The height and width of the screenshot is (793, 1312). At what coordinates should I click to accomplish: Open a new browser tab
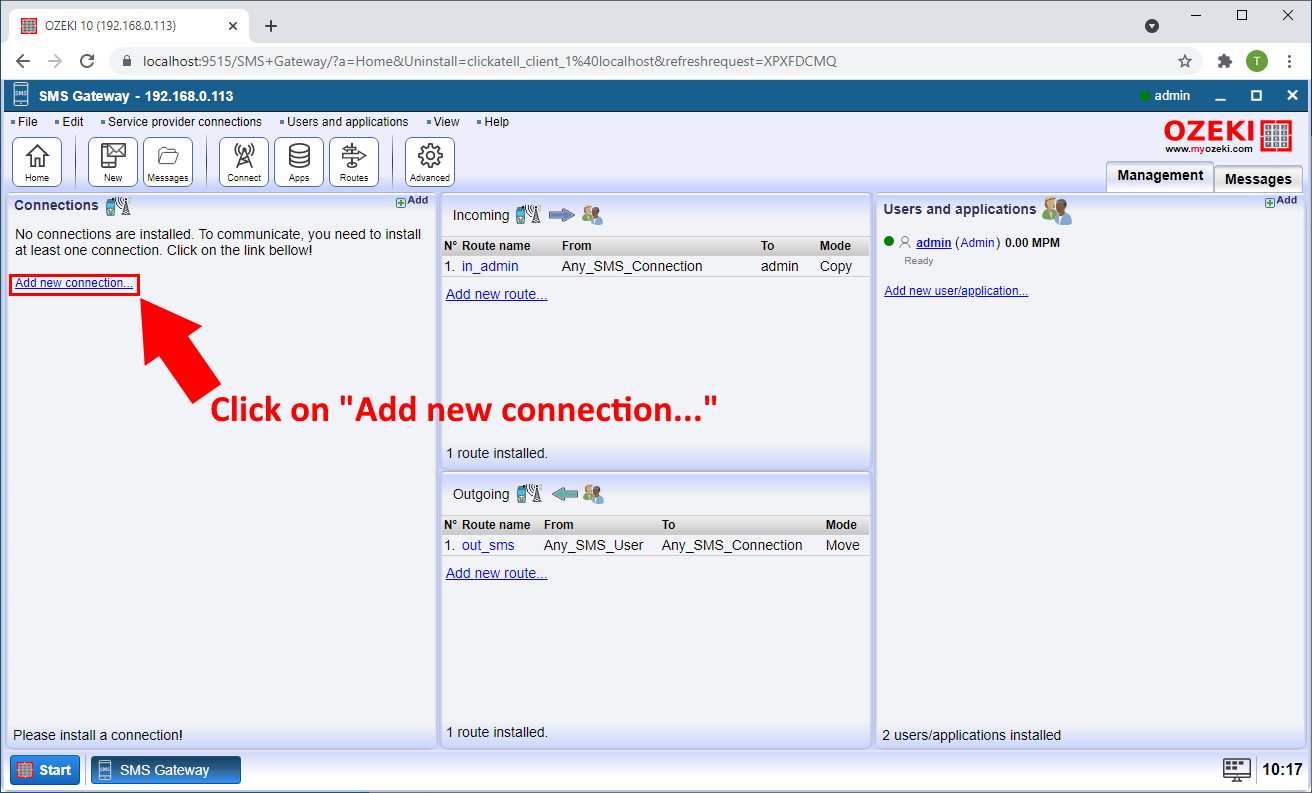coord(270,26)
